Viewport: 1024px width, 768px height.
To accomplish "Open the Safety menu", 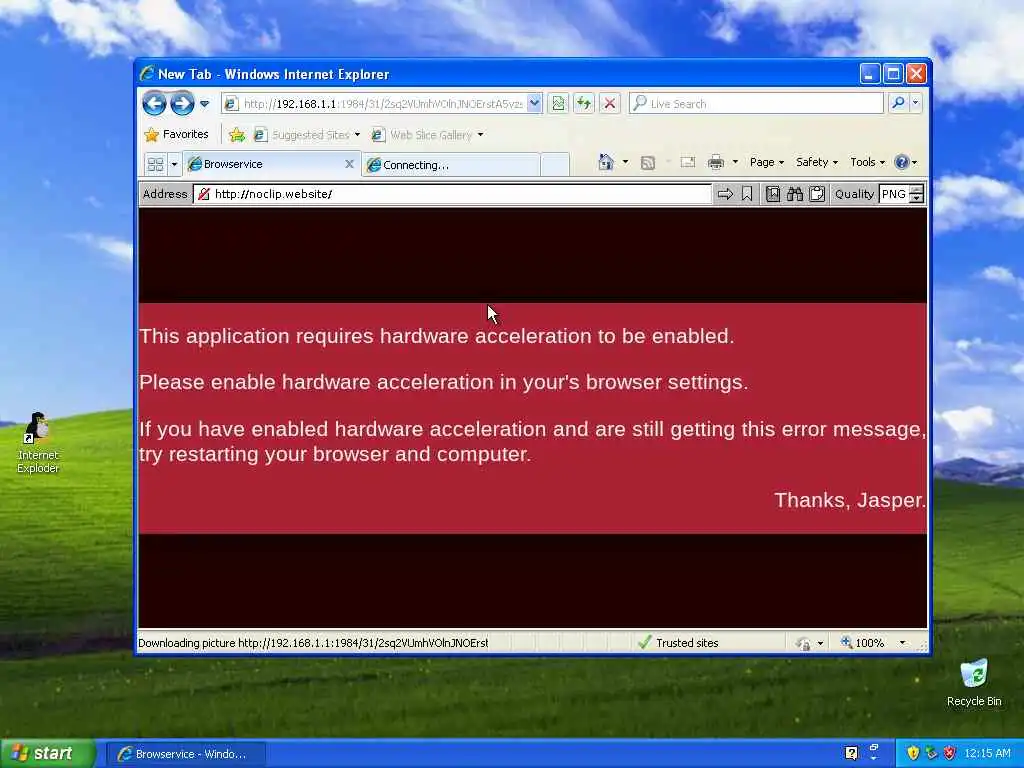I will pos(816,162).
